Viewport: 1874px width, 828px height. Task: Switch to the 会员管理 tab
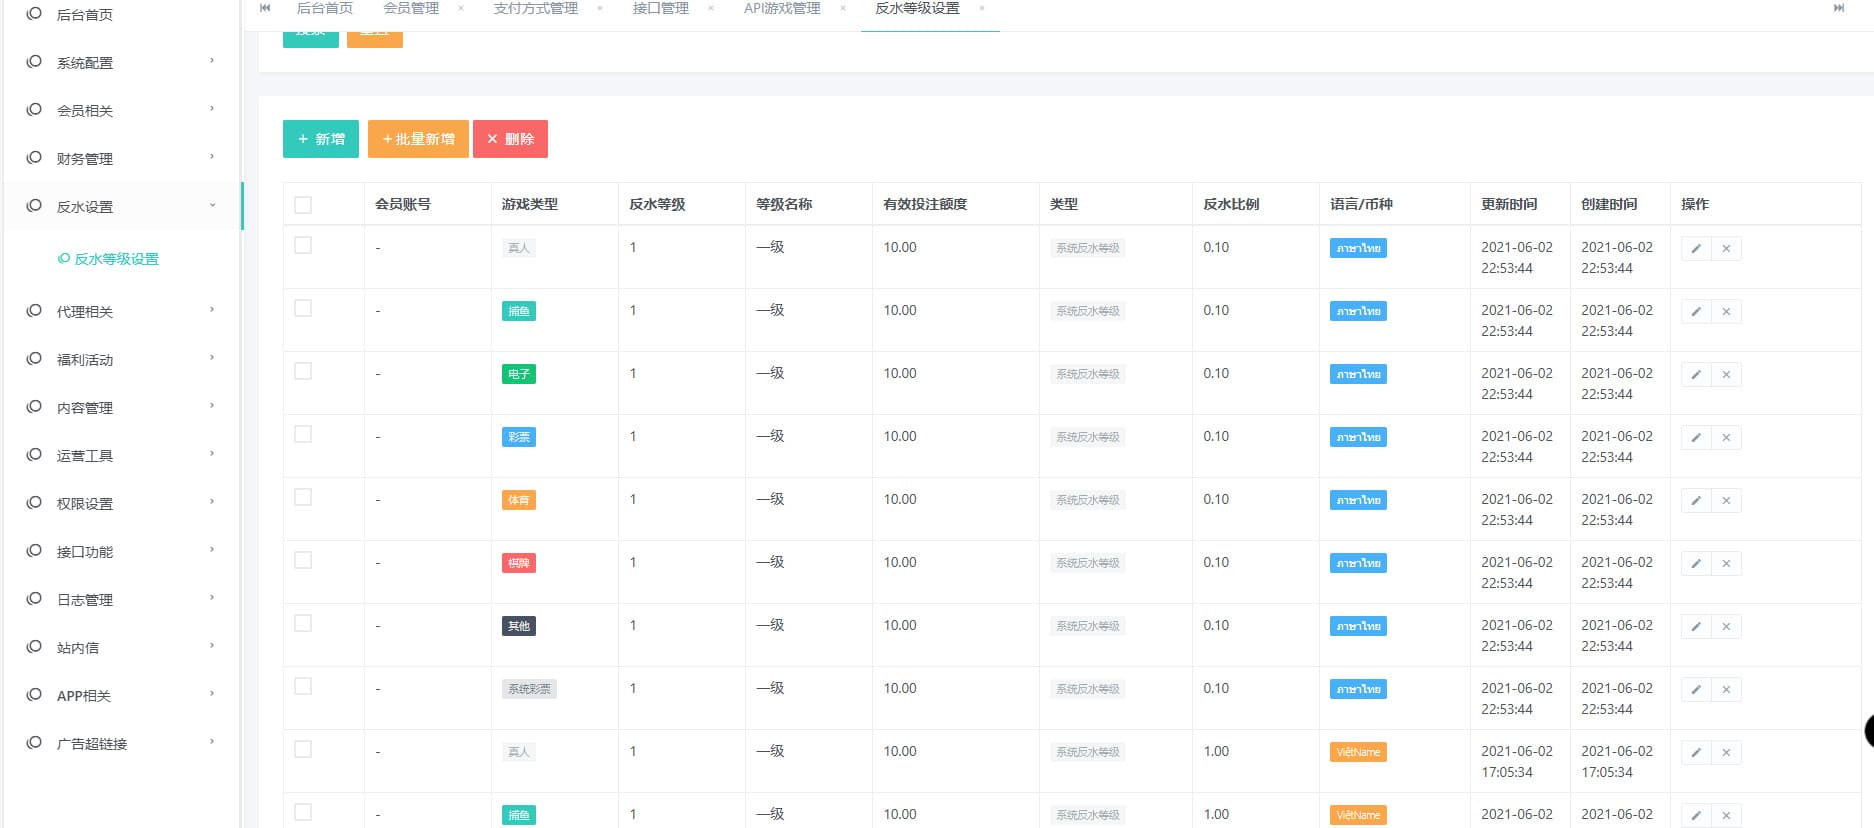pos(411,9)
